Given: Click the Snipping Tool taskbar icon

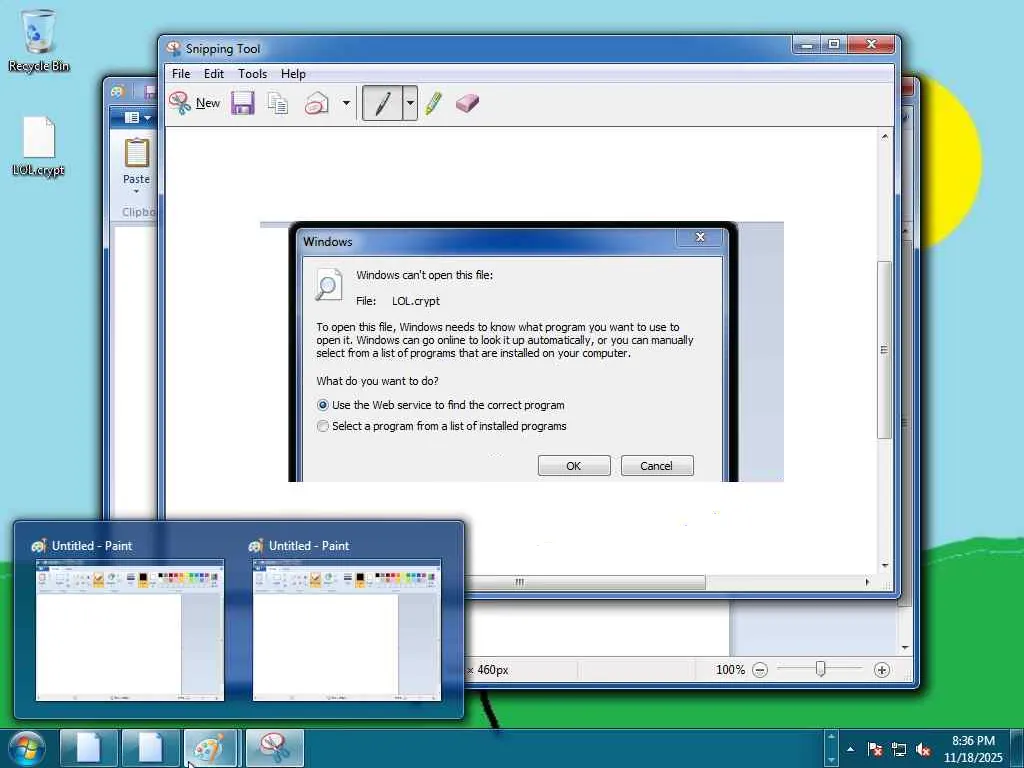Looking at the screenshot, I should [x=275, y=748].
